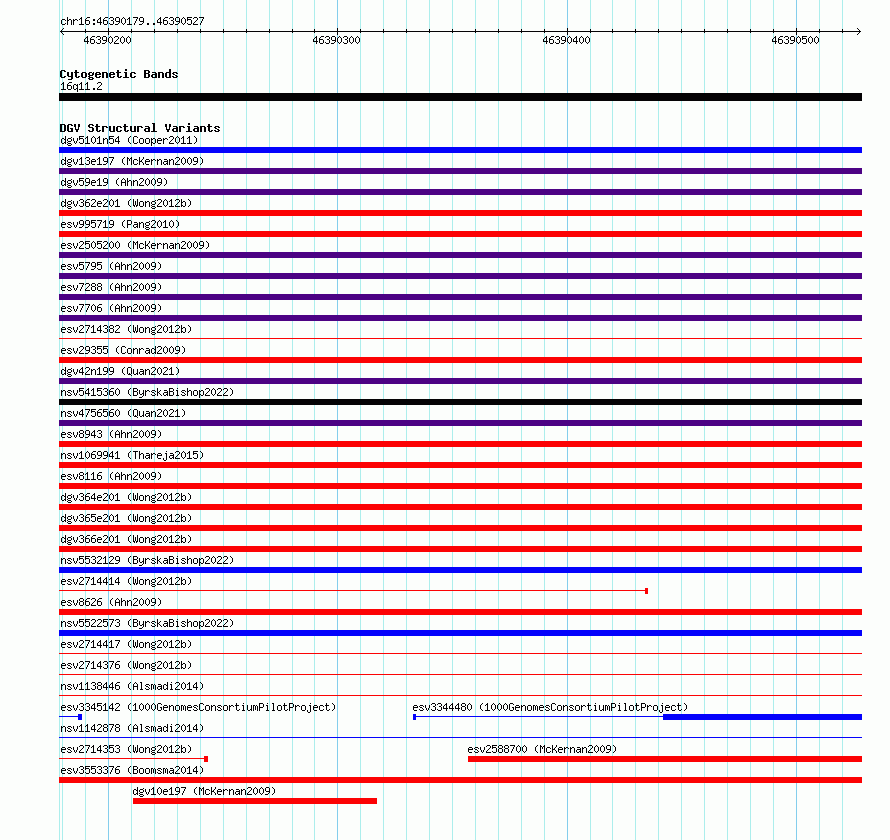Click the esv8626 (Ahn2009) label
The image size is (890, 840).
click(111, 602)
